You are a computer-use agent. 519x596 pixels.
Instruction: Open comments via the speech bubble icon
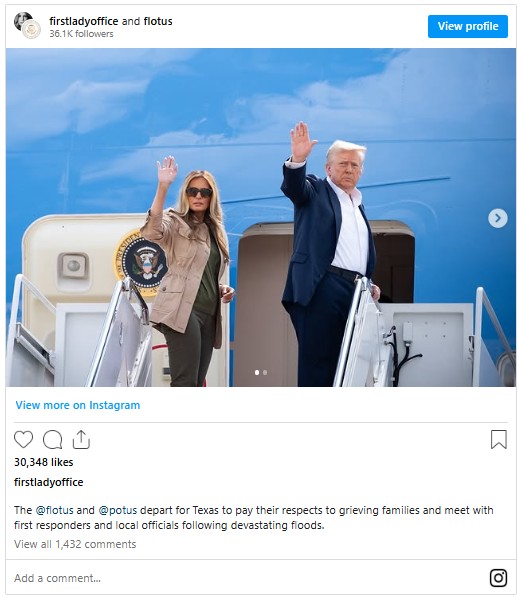(52, 439)
